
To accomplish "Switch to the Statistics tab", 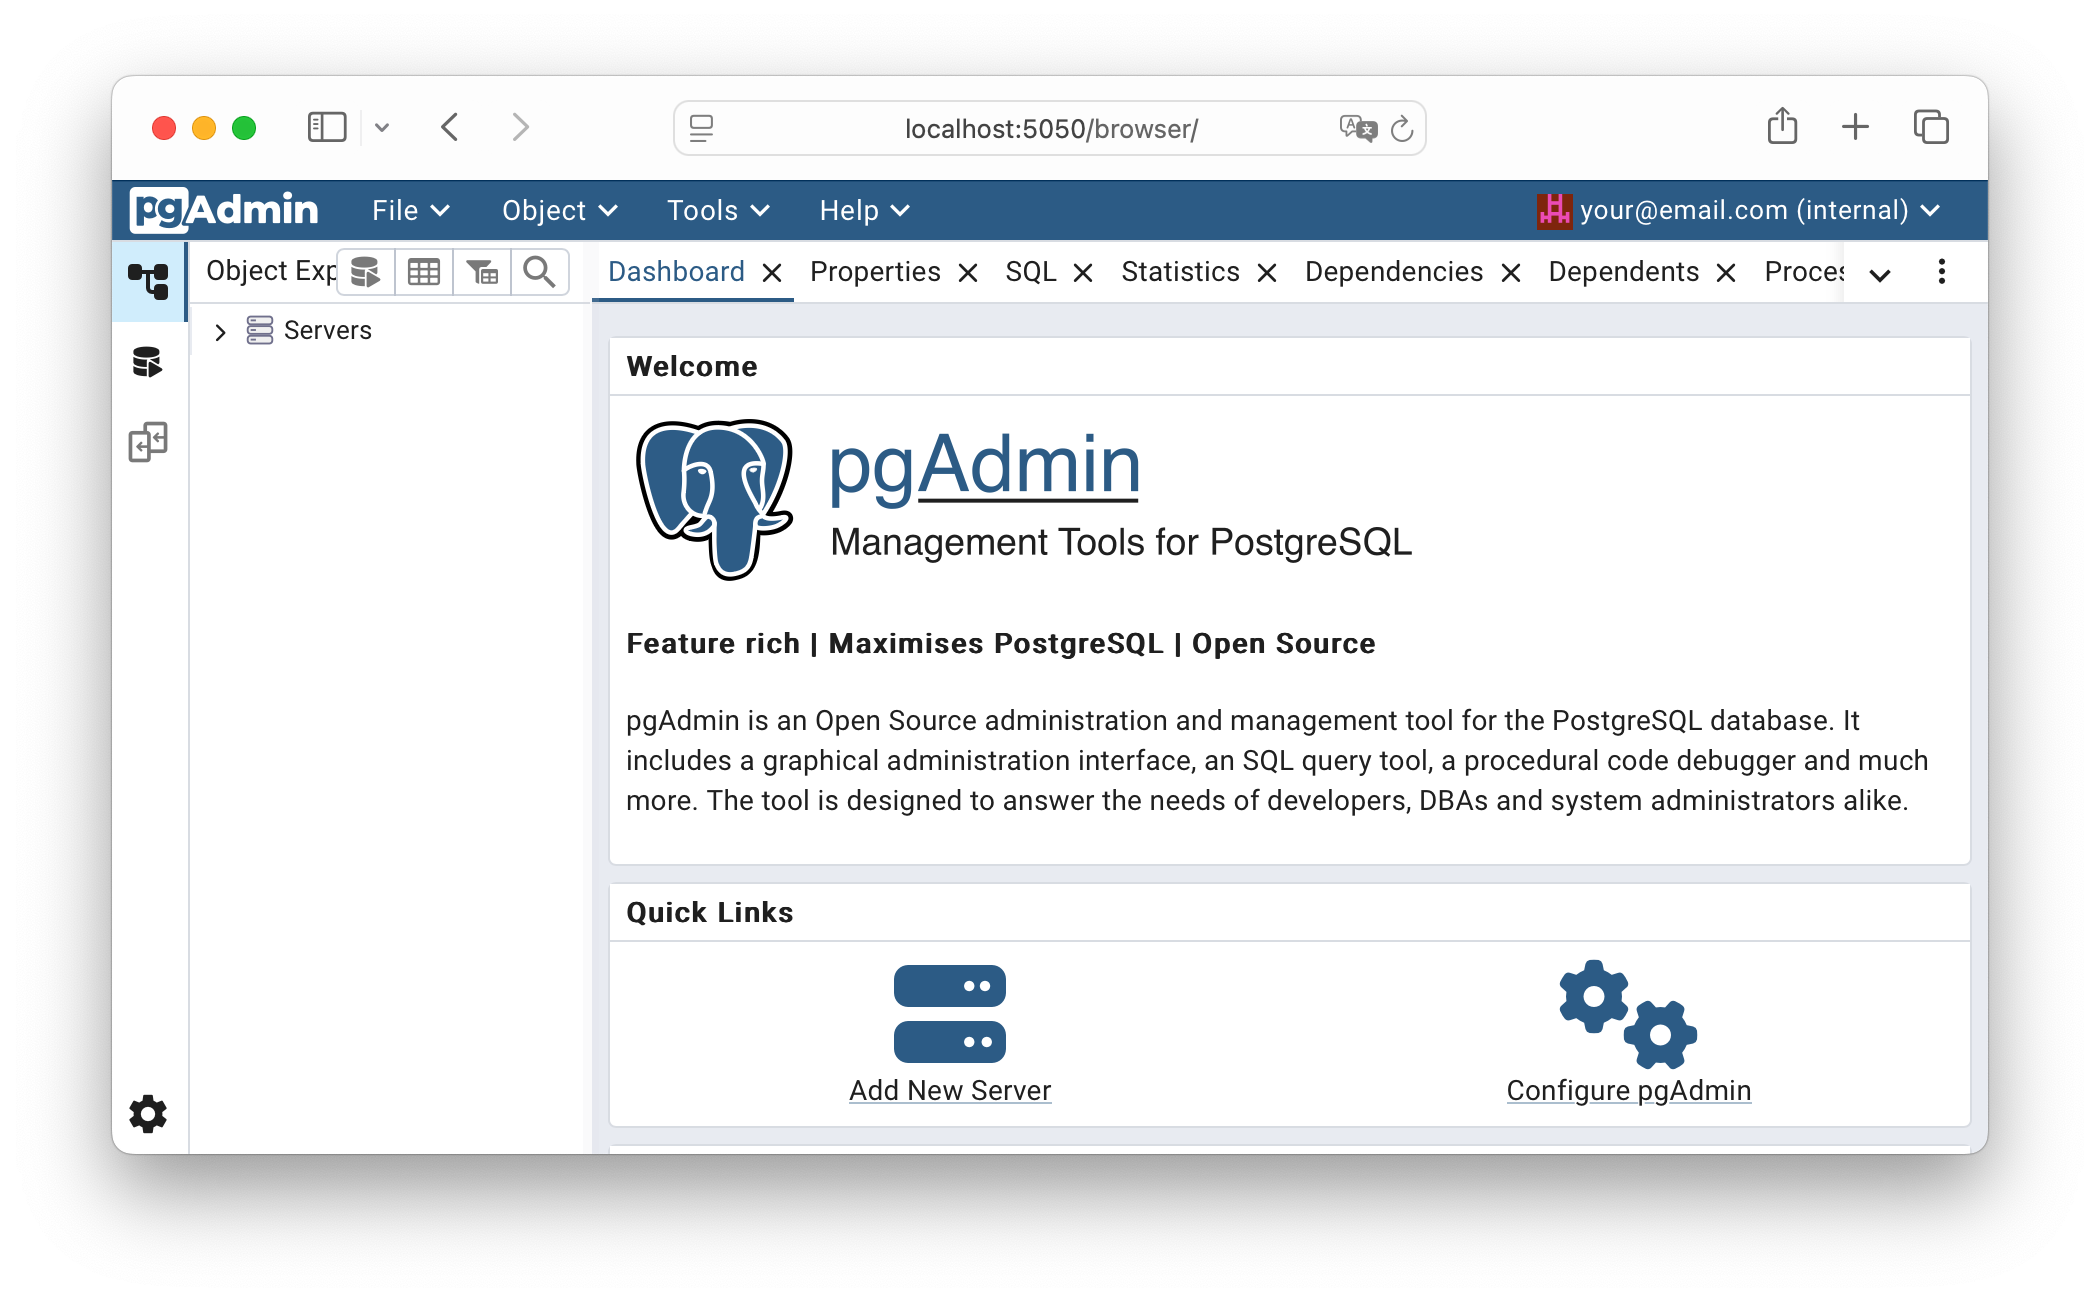I will coord(1180,271).
